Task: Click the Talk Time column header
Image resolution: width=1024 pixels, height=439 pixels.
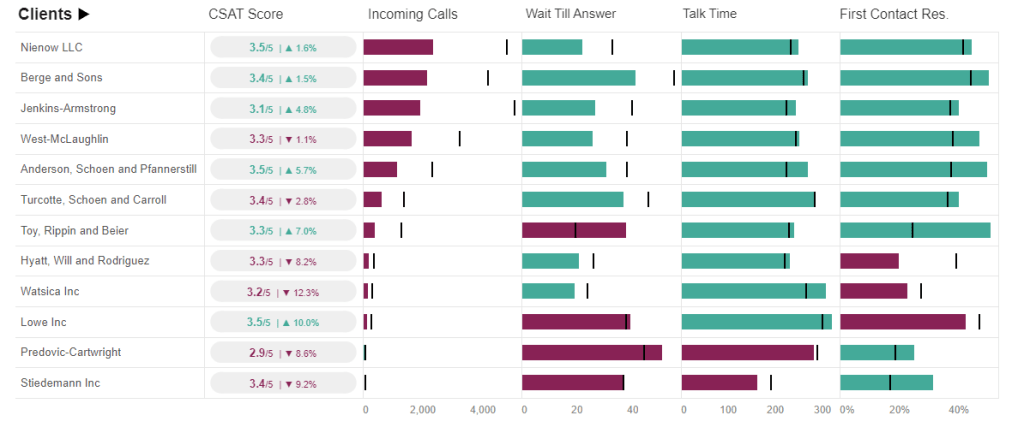Action: tap(712, 14)
